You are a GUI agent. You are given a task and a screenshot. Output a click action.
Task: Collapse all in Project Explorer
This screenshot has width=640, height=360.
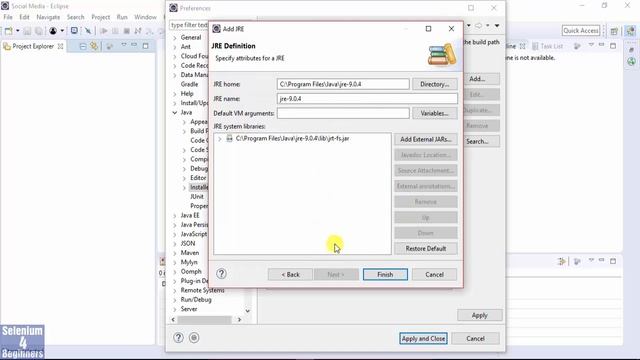coord(83,46)
